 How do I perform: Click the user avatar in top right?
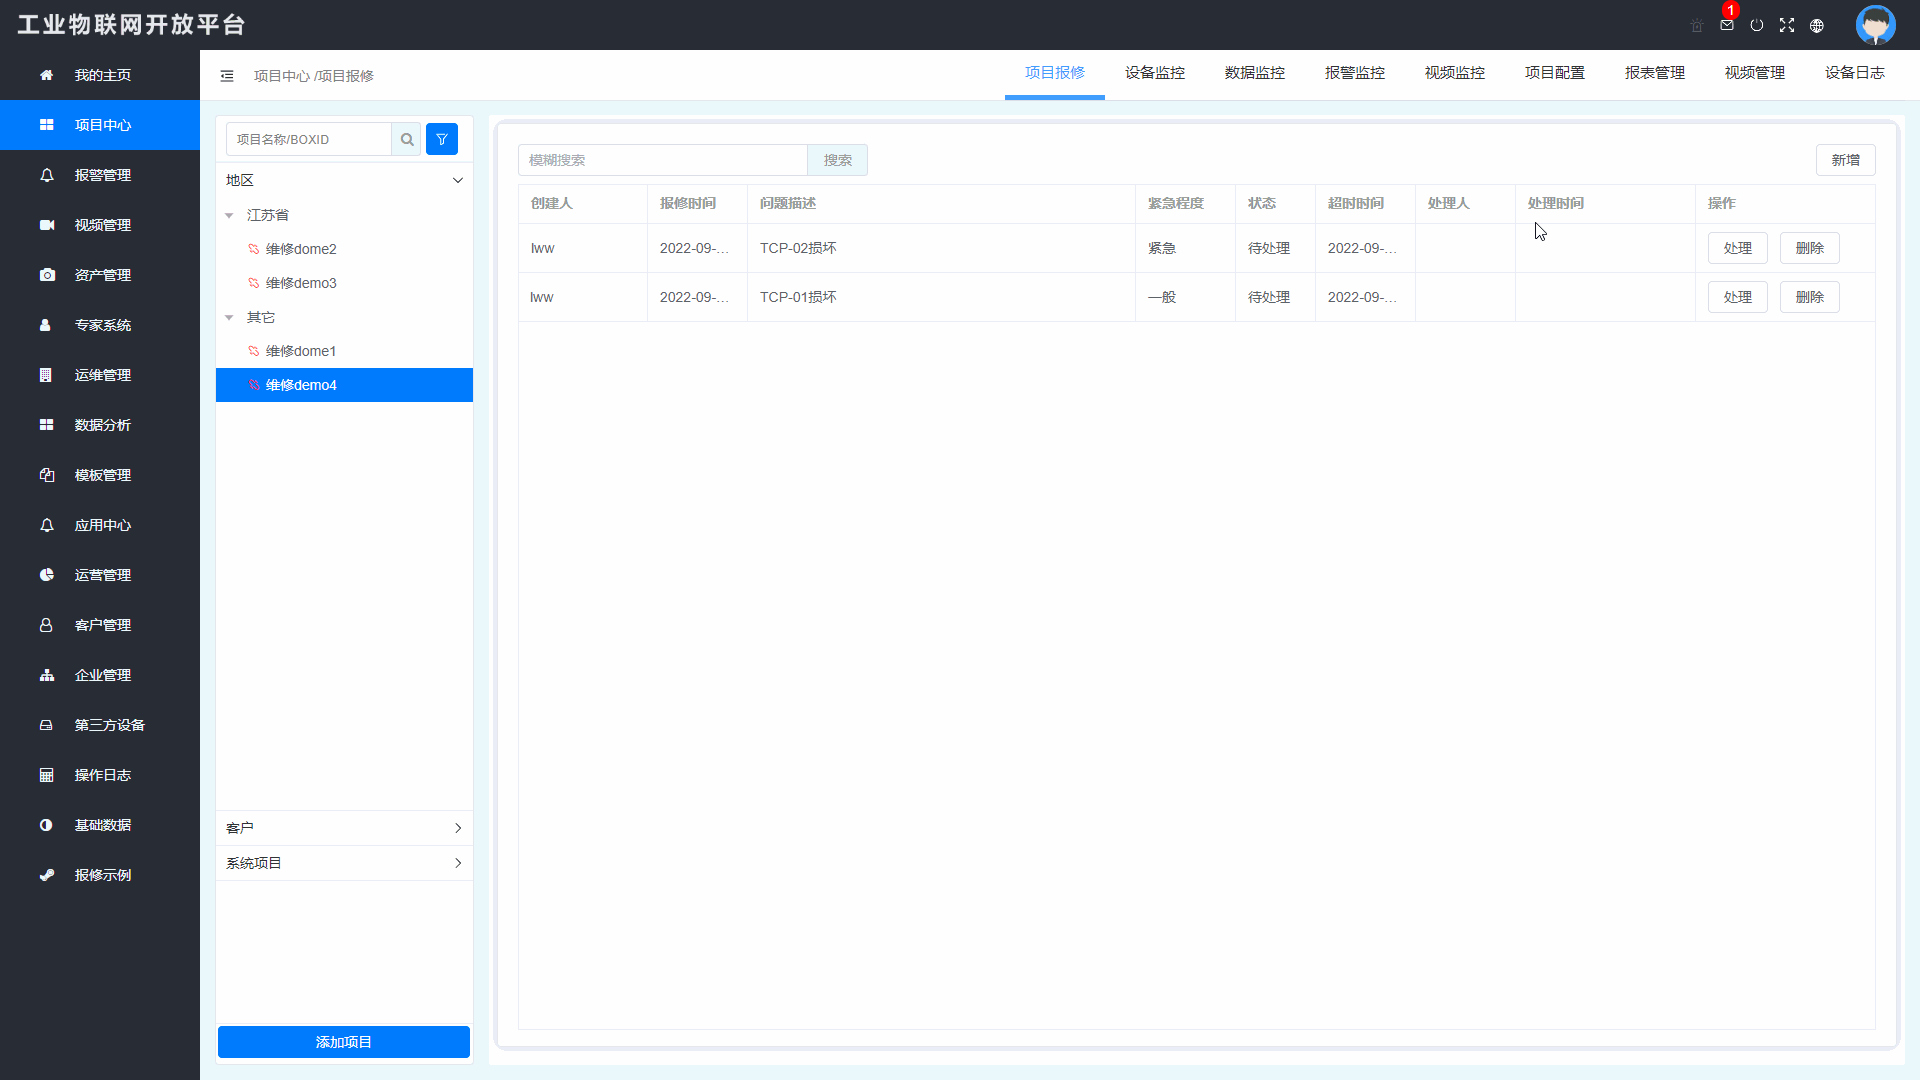click(x=1875, y=25)
